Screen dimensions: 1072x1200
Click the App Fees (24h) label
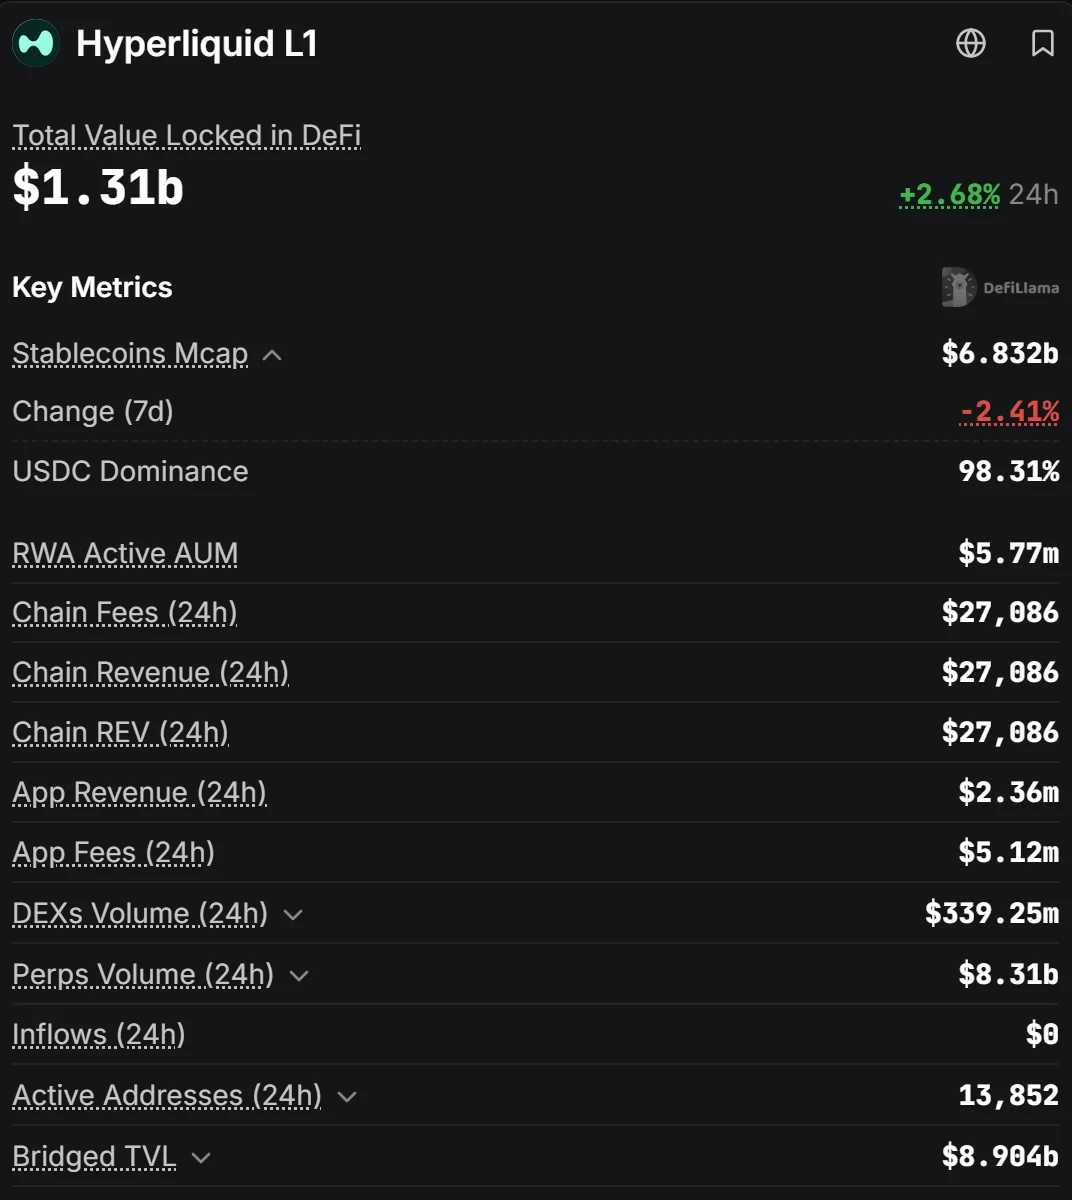point(113,852)
